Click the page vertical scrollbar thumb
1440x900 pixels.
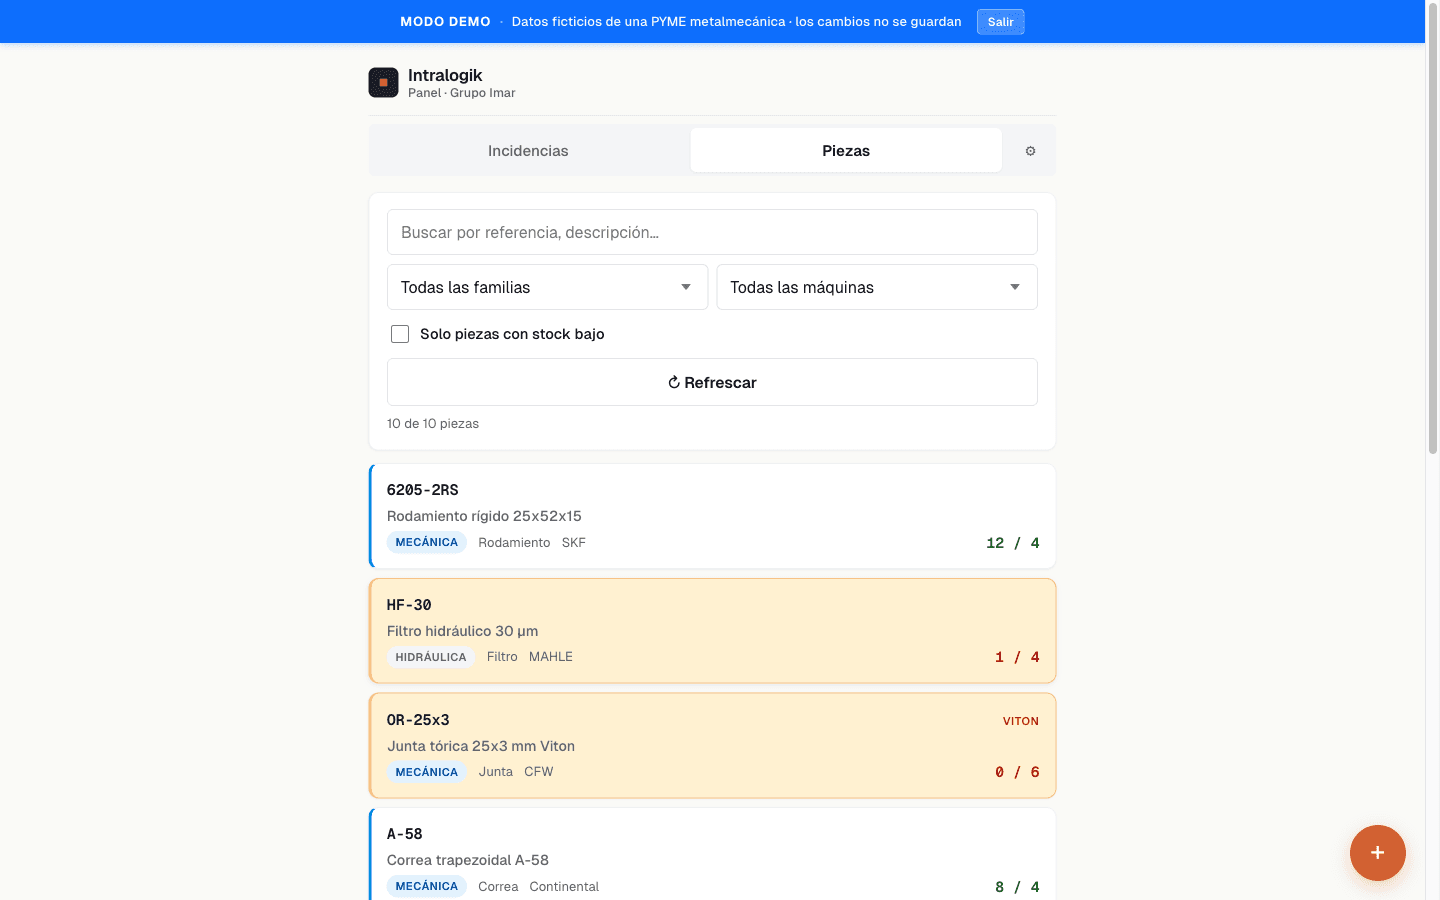click(x=1432, y=230)
